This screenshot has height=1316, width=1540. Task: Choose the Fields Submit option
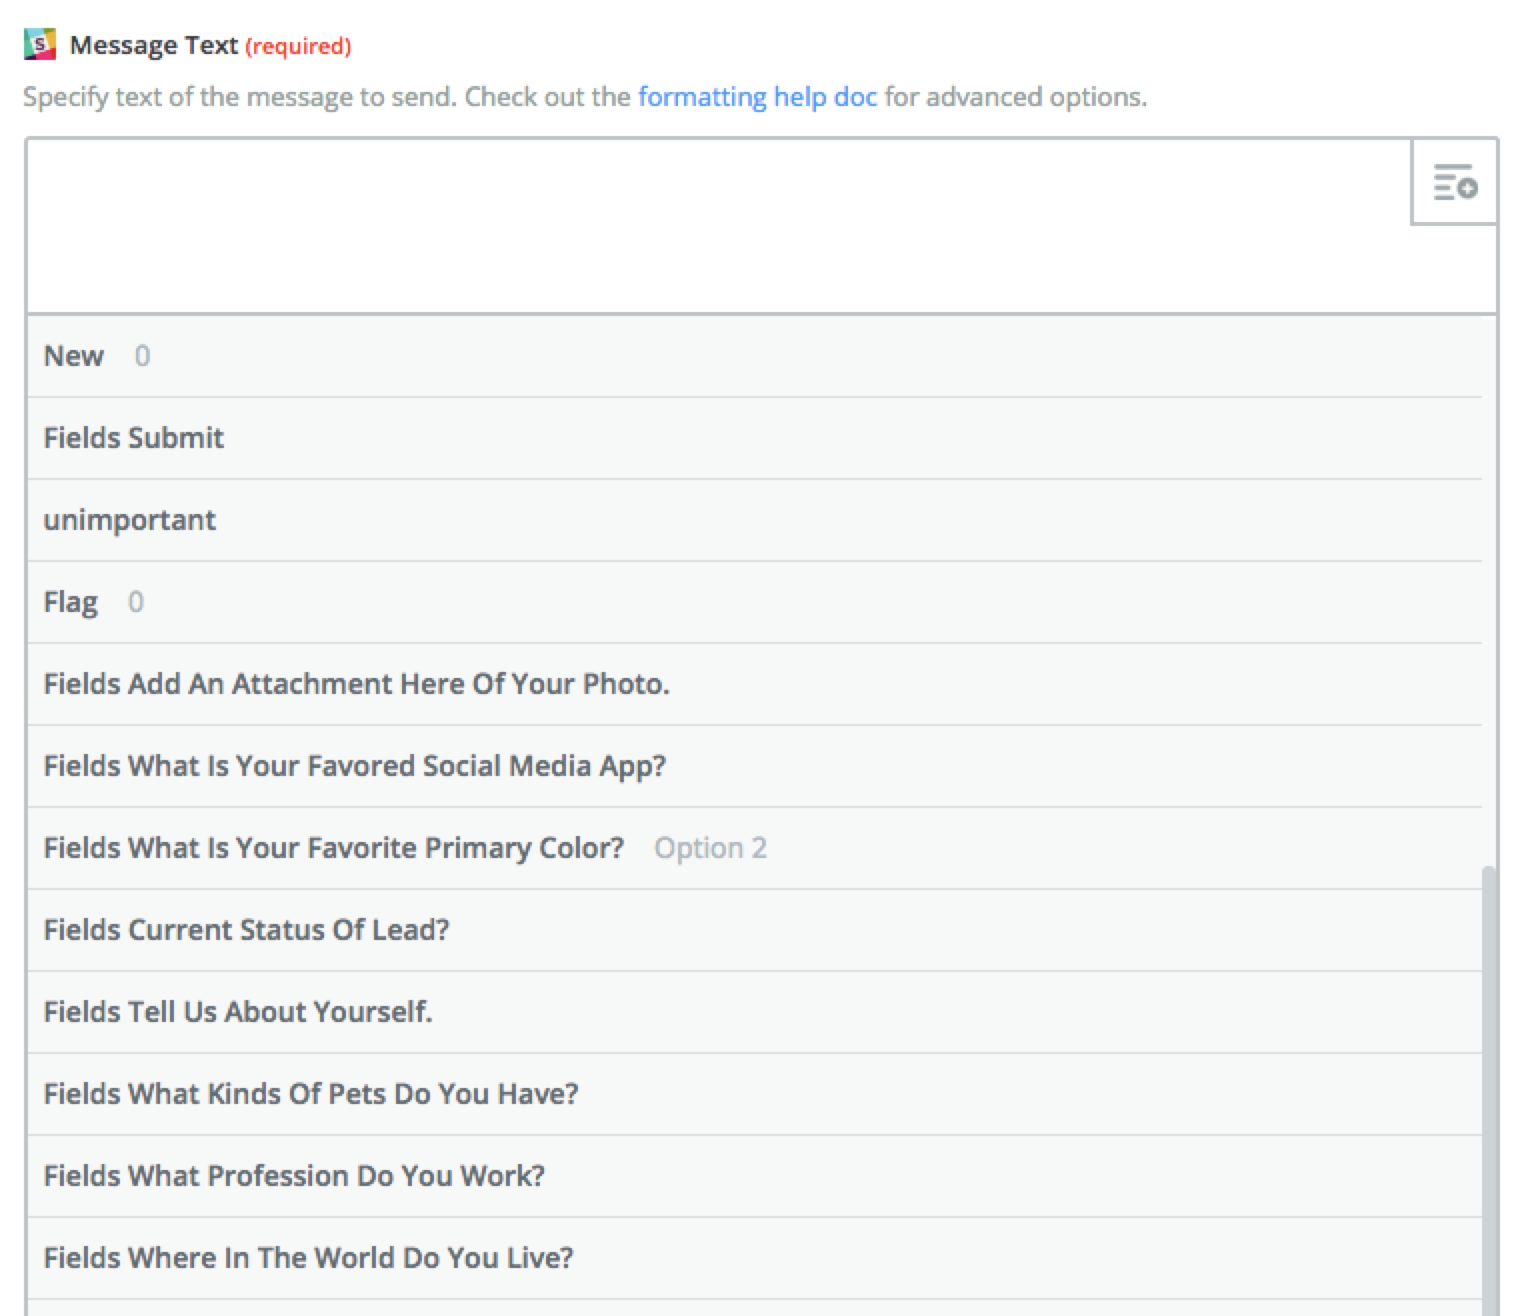[755, 438]
